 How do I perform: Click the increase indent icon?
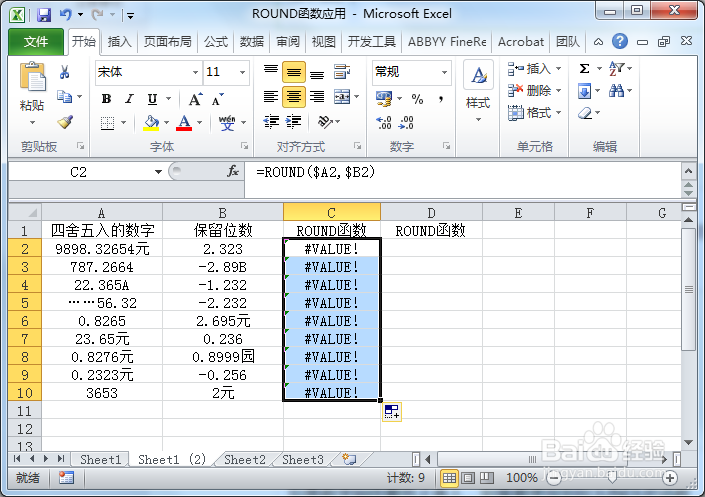pyautogui.click(x=294, y=121)
